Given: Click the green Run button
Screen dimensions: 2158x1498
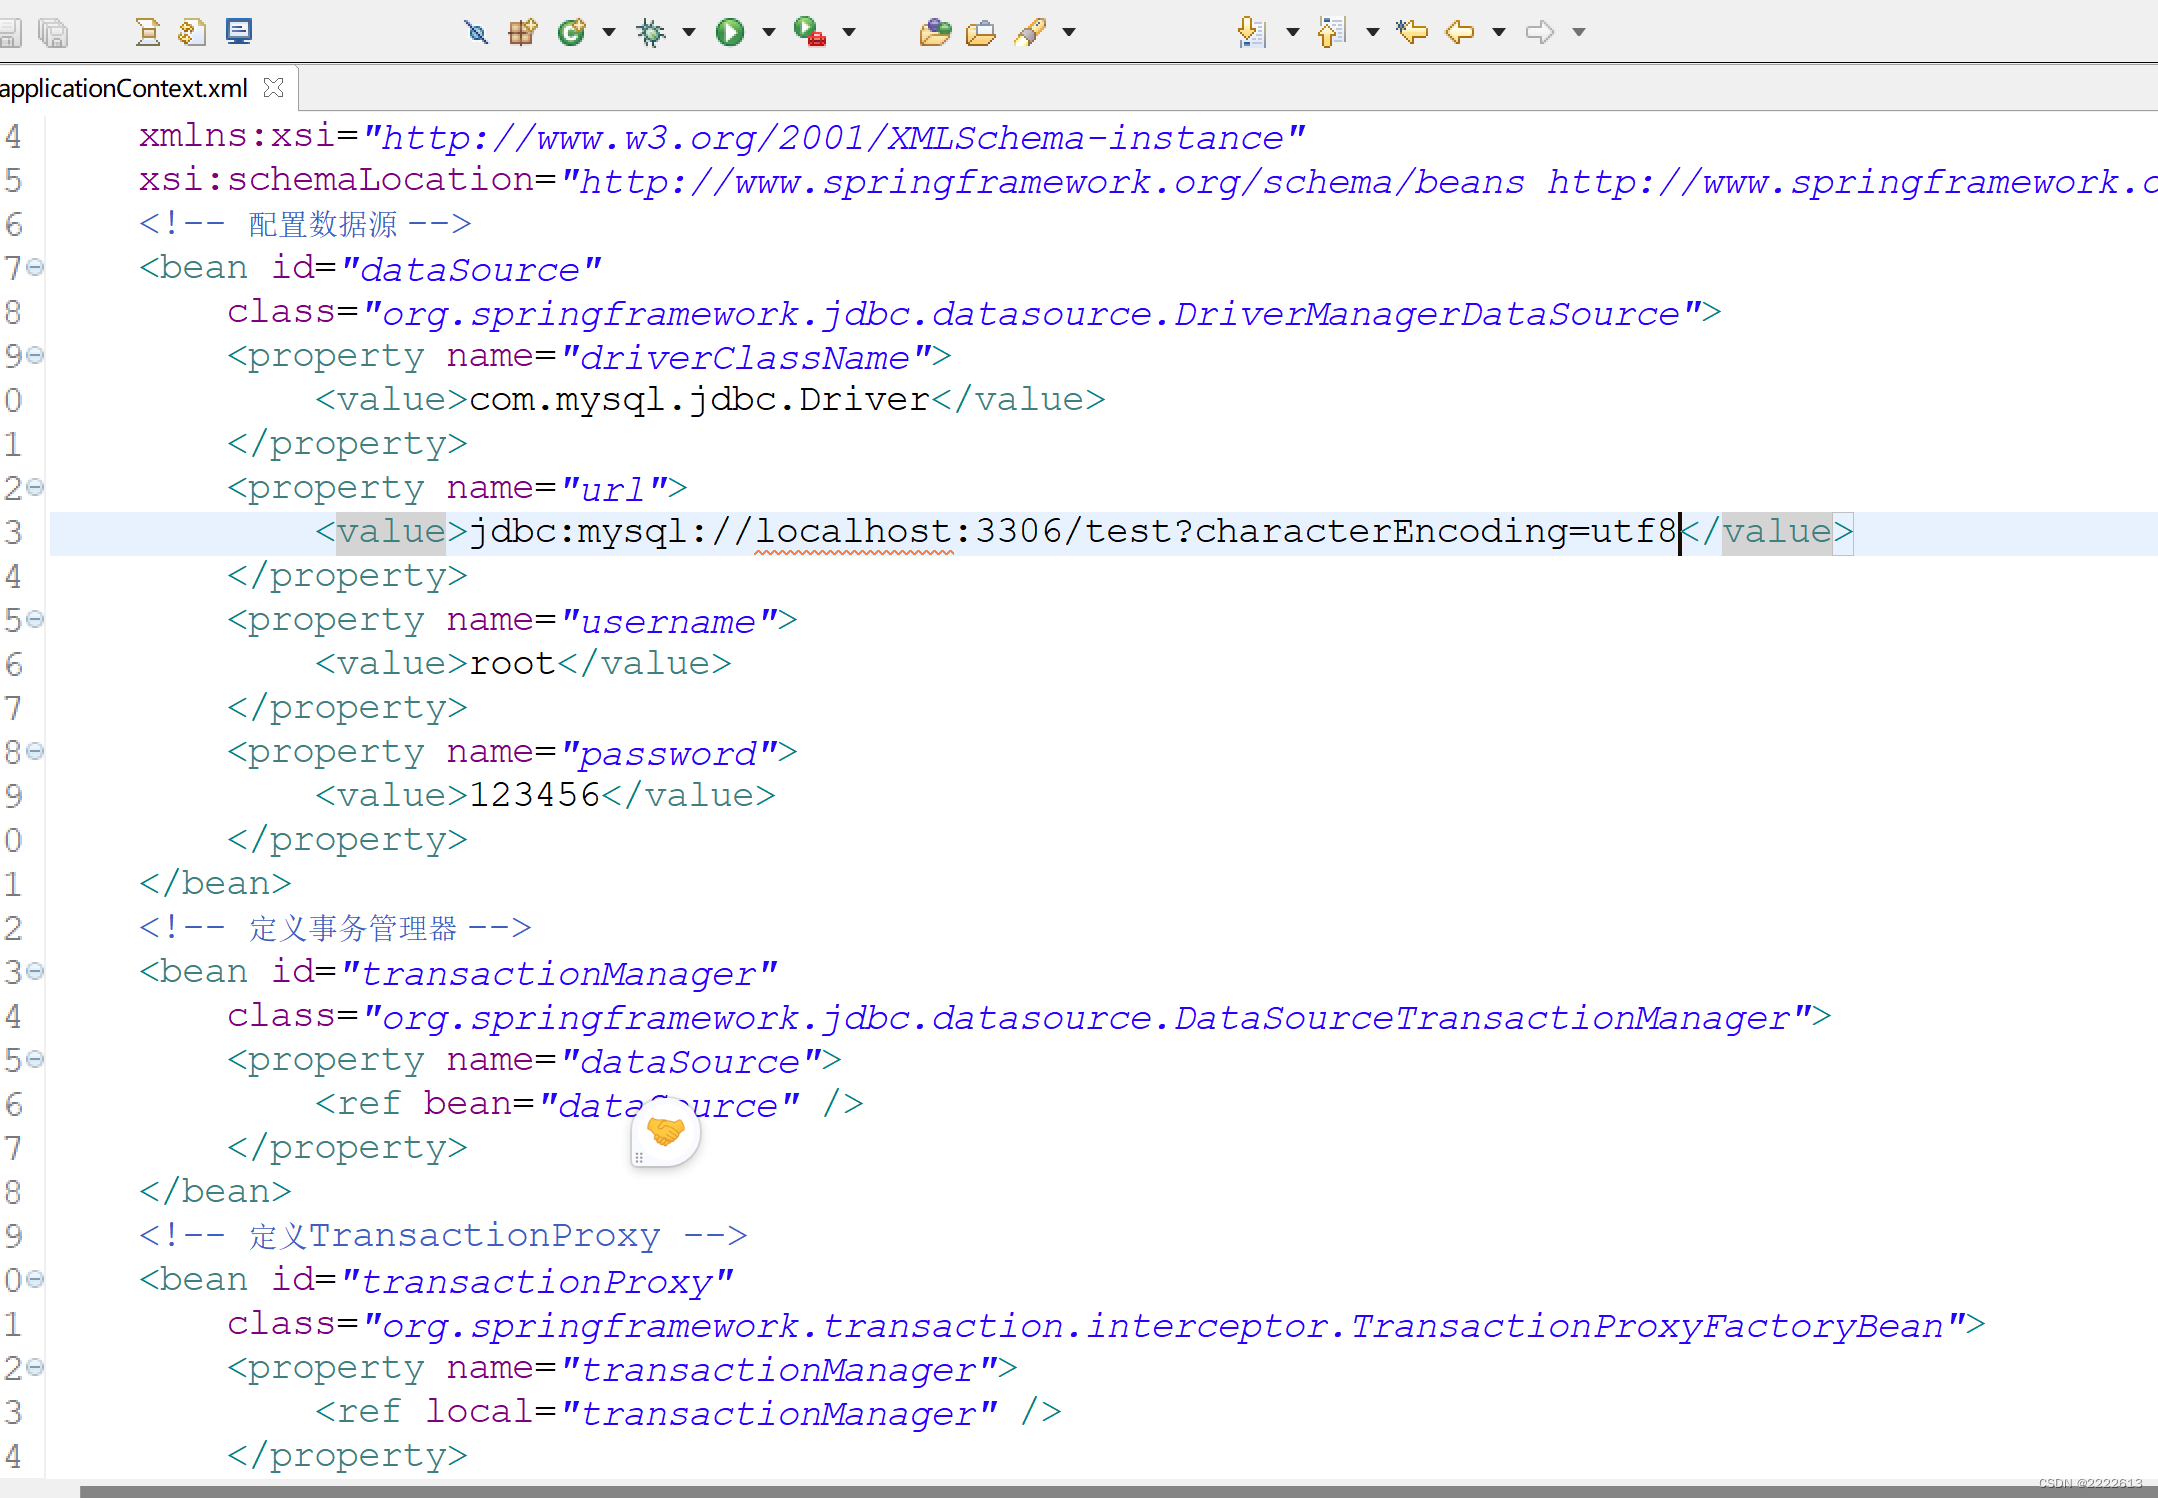Looking at the screenshot, I should [730, 32].
